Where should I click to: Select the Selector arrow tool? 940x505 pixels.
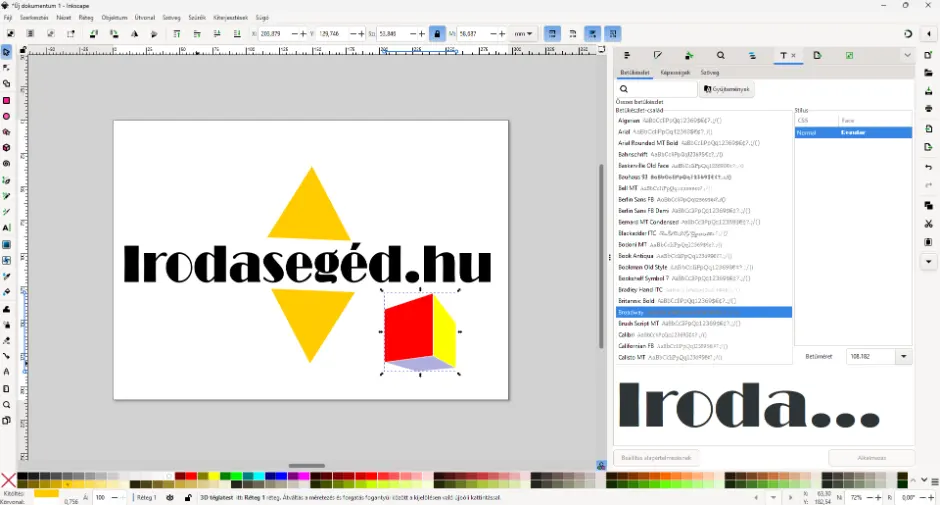pos(6,51)
